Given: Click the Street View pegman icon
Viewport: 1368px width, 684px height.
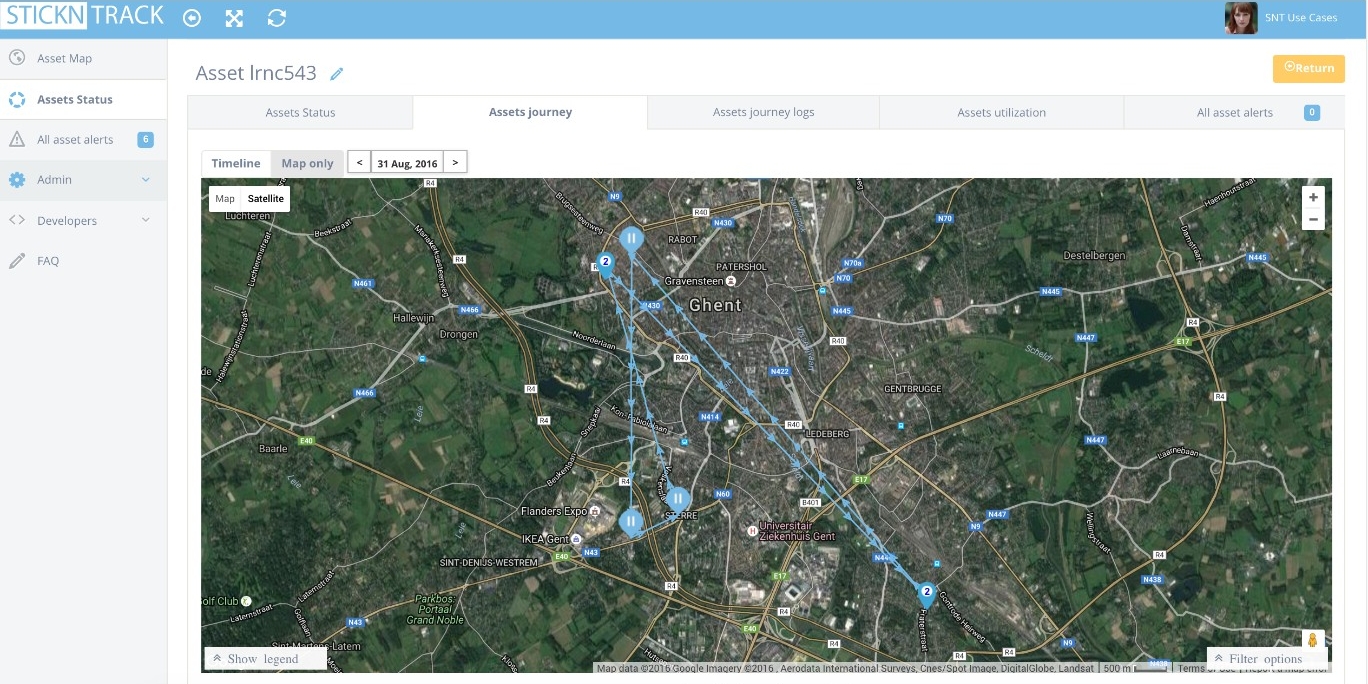Looking at the screenshot, I should tap(1313, 640).
